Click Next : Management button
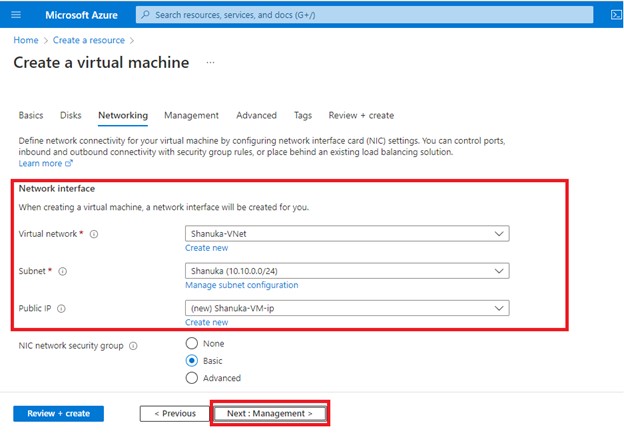This screenshot has width=624, height=439. pos(269,413)
